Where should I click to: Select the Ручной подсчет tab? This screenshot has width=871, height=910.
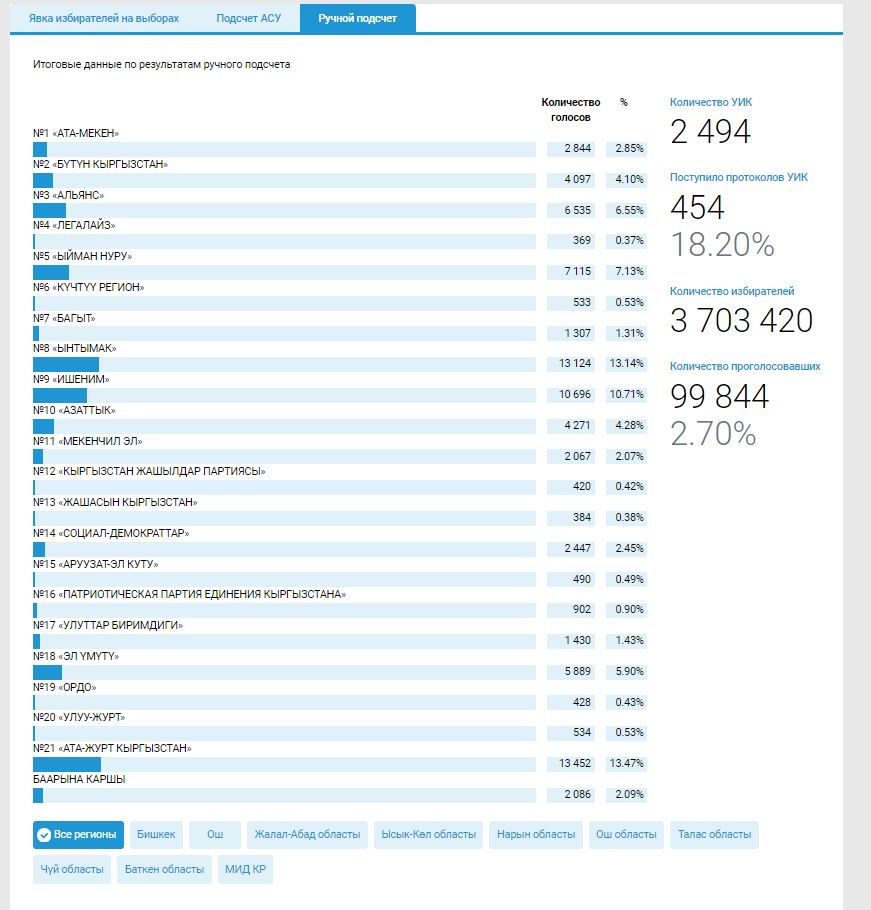pos(358,19)
